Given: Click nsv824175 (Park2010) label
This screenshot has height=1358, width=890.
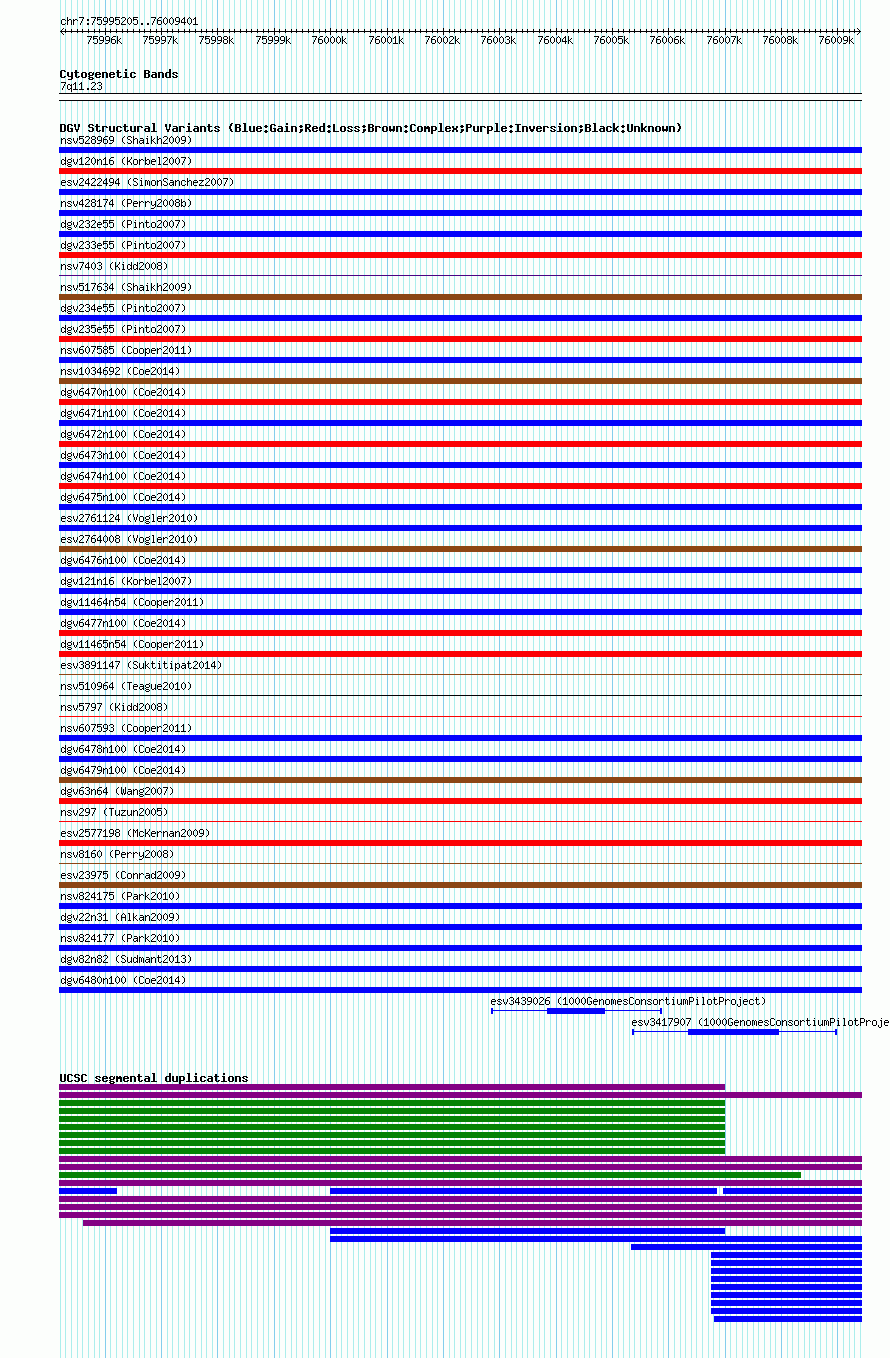Looking at the screenshot, I should tap(120, 896).
